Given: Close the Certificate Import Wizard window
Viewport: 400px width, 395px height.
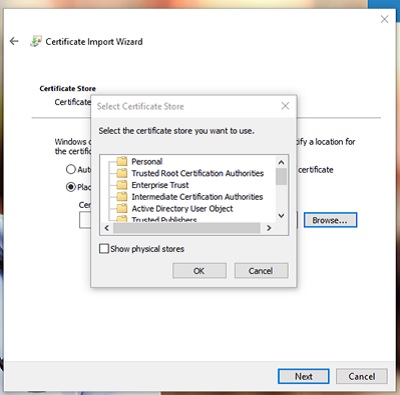Looking at the screenshot, I should (x=384, y=19).
